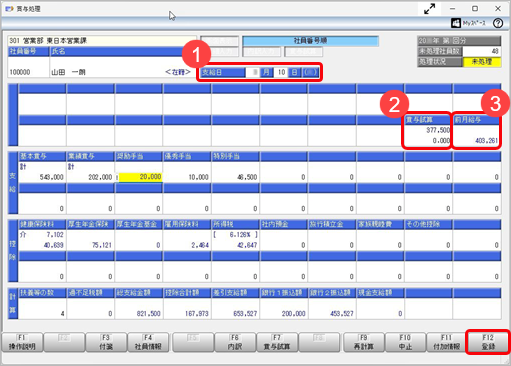Run F7 賞与試算
511x366 pixels.
pos(277,342)
